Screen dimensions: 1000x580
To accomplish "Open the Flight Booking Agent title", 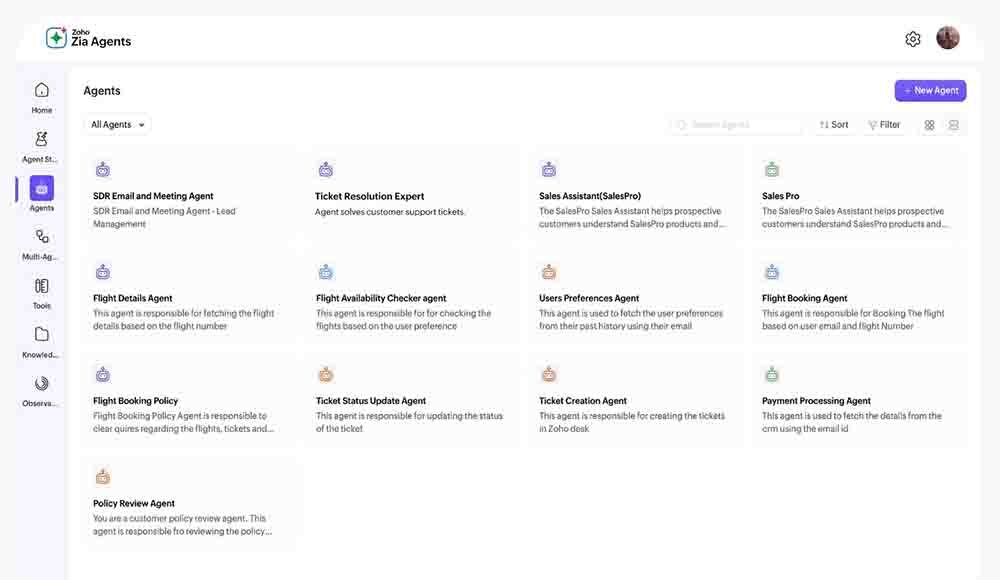I will click(804, 298).
